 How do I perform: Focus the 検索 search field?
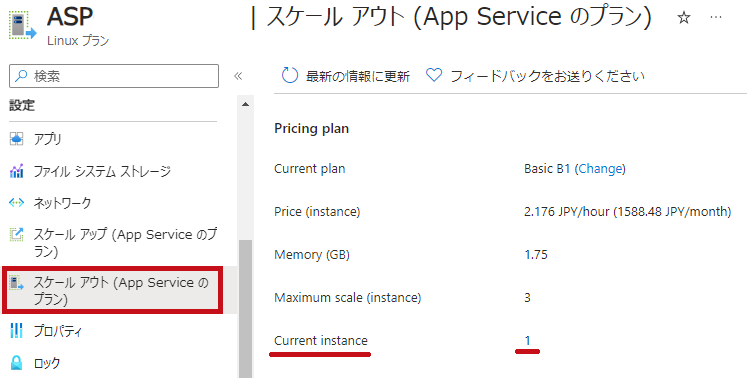(114, 76)
